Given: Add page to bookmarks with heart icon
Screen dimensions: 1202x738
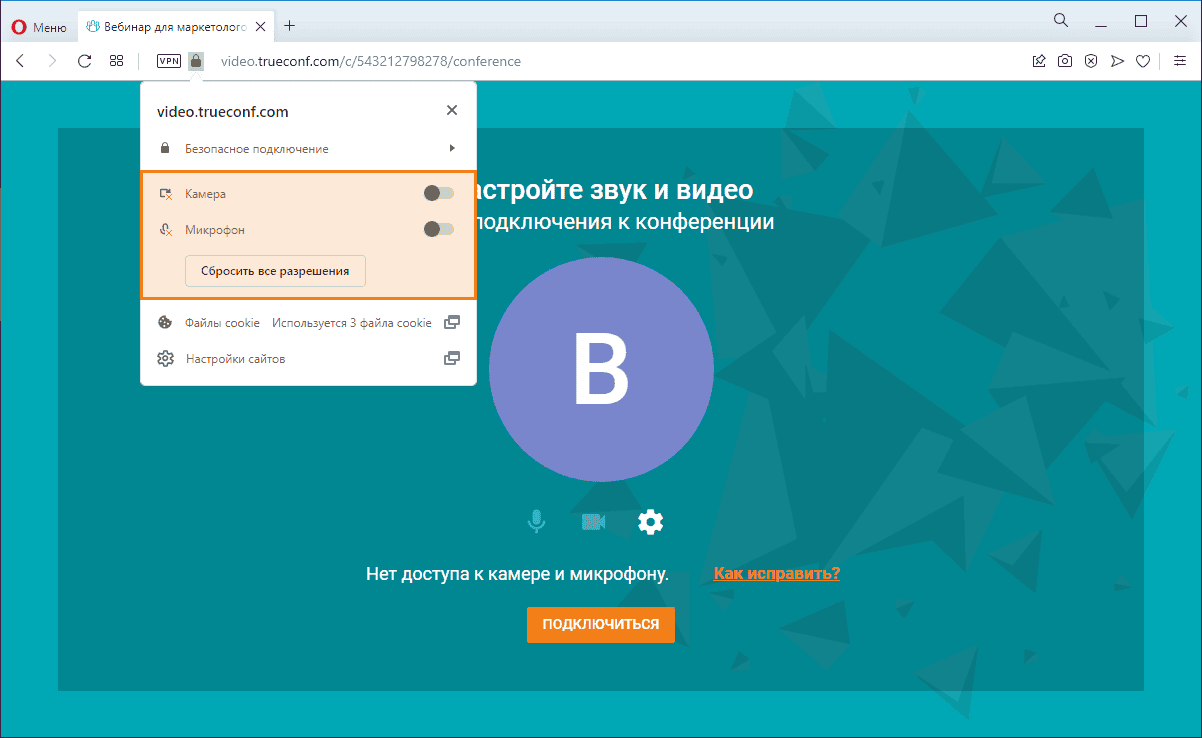Looking at the screenshot, I should click(x=1144, y=61).
